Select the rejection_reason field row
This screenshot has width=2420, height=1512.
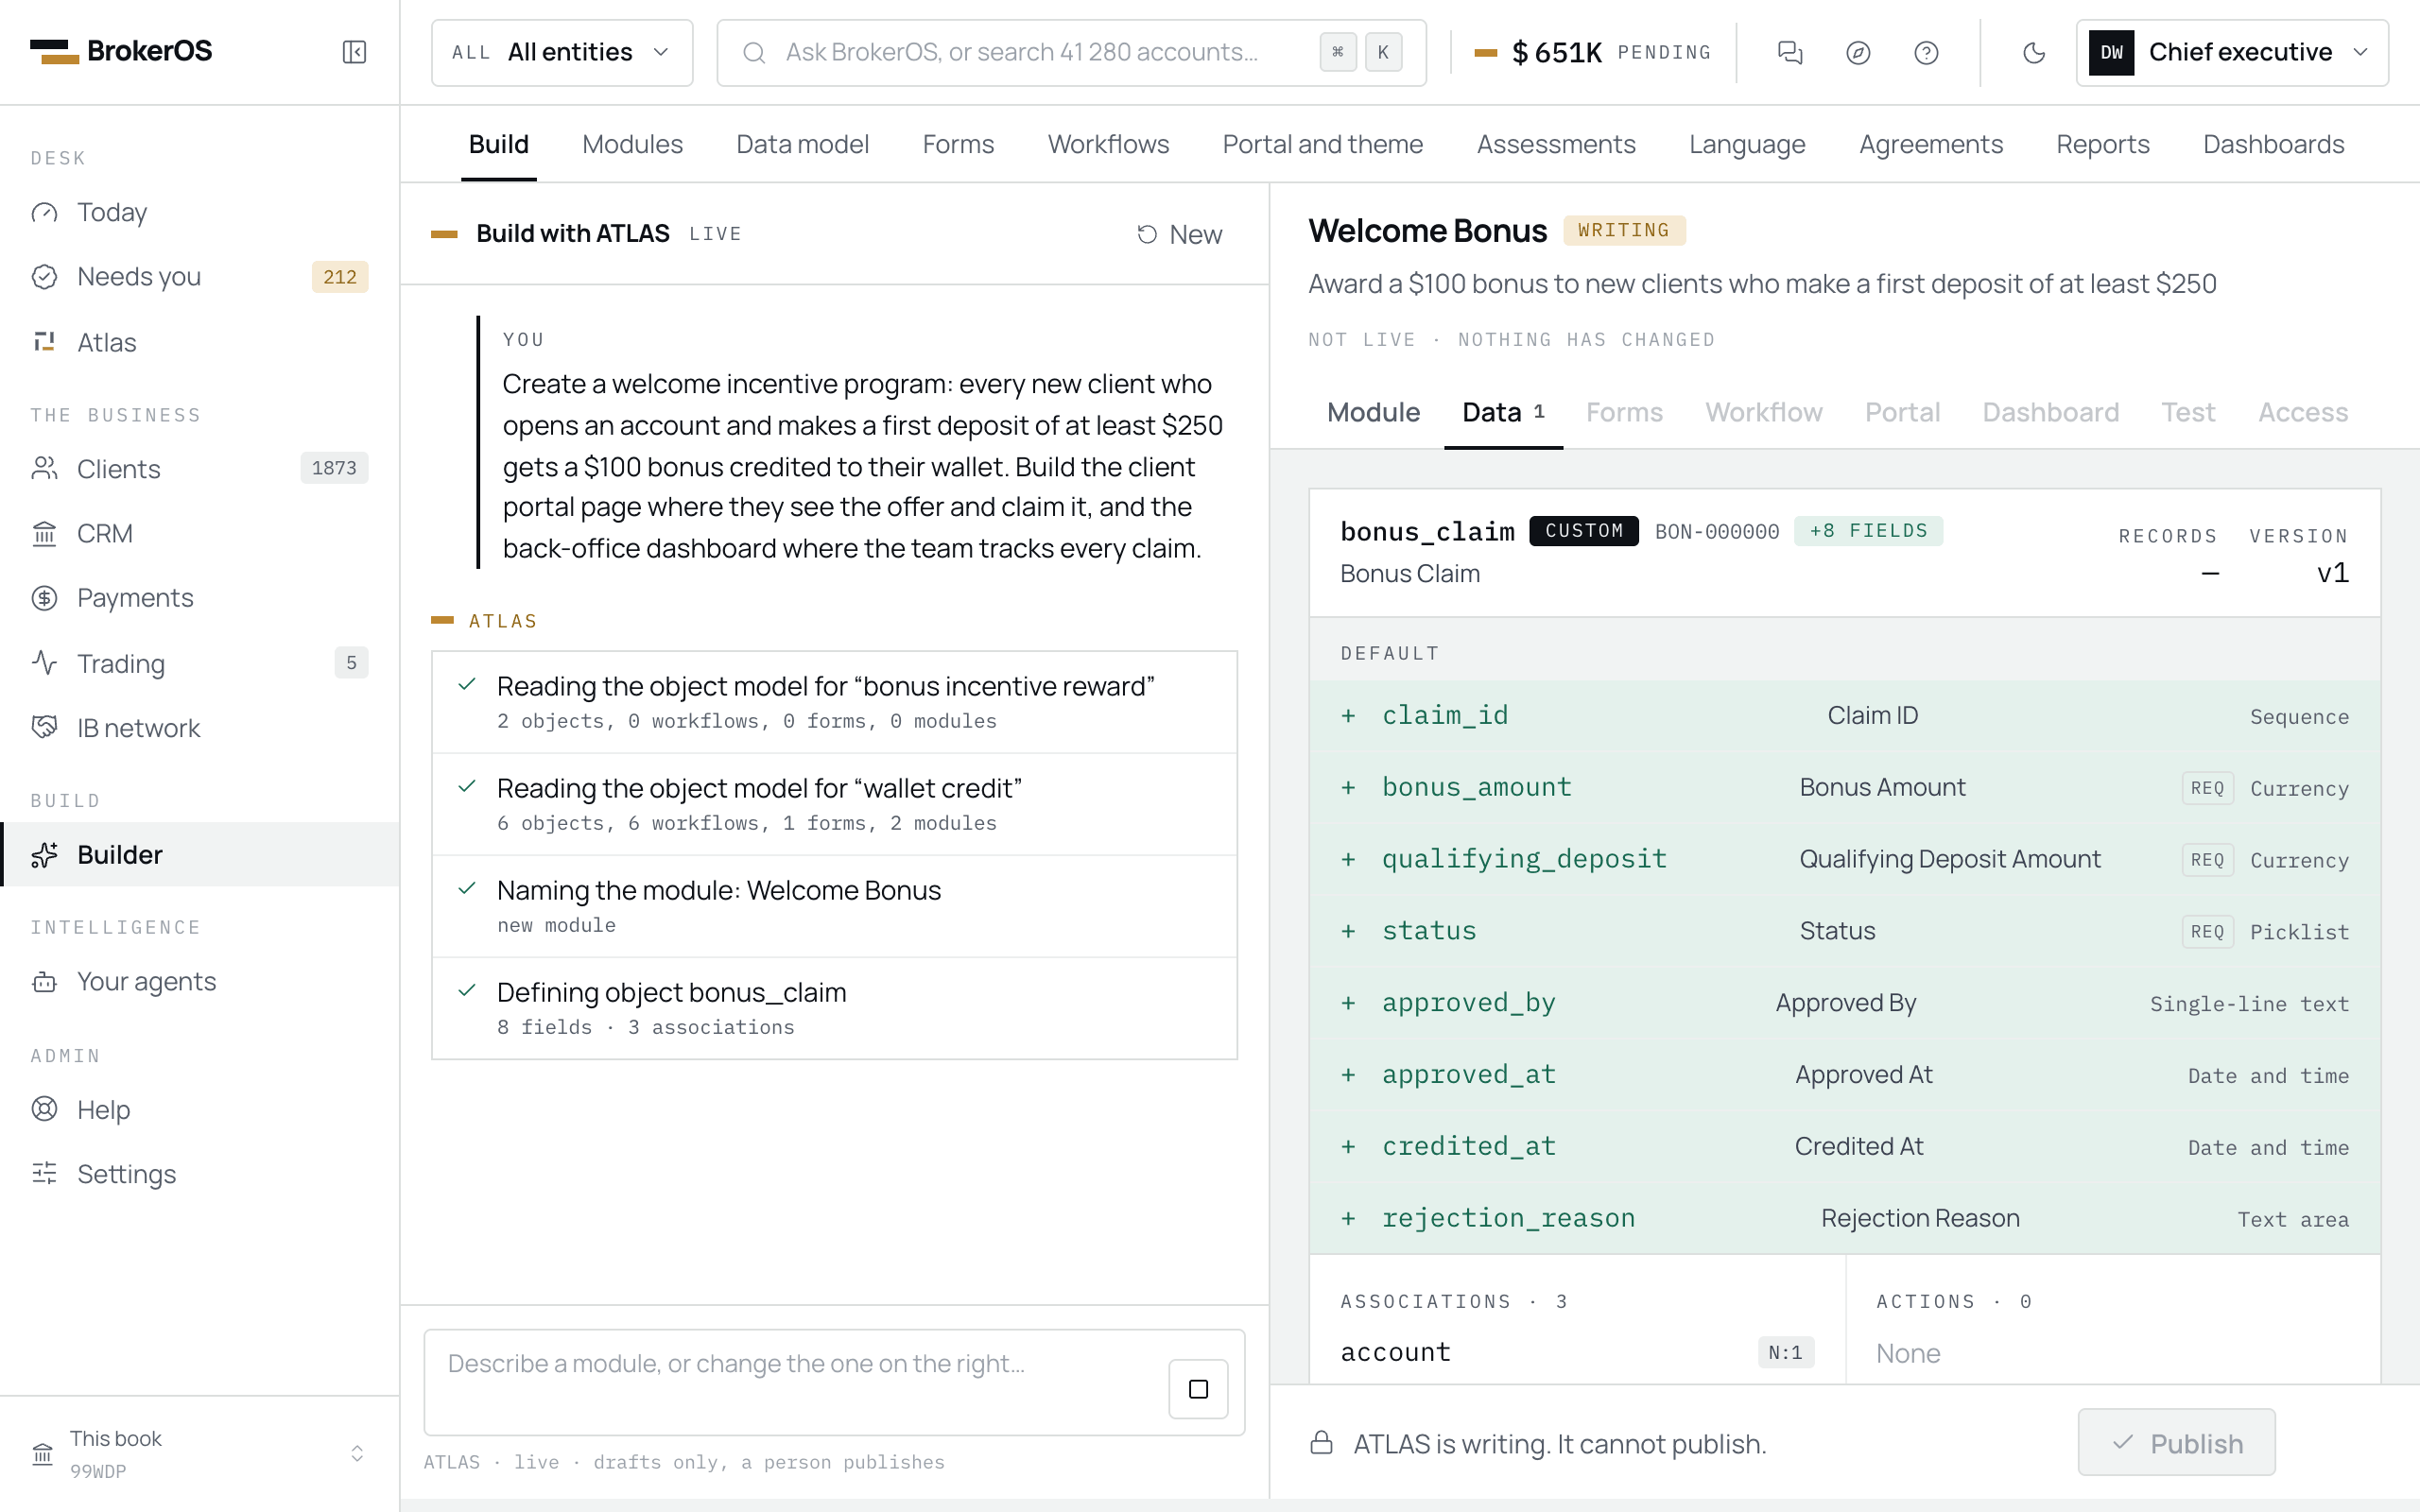[1844, 1218]
